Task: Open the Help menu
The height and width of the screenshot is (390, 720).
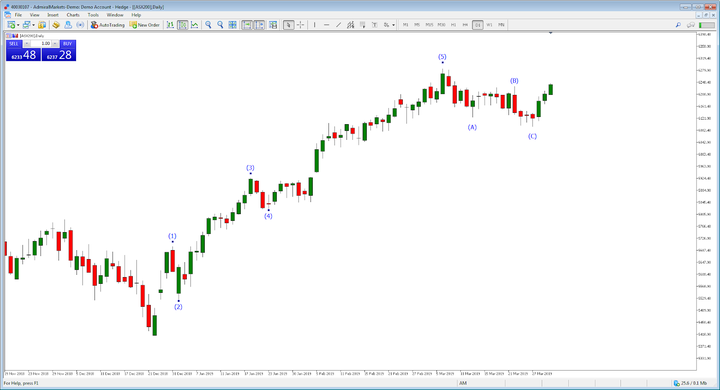Action: 136,15
